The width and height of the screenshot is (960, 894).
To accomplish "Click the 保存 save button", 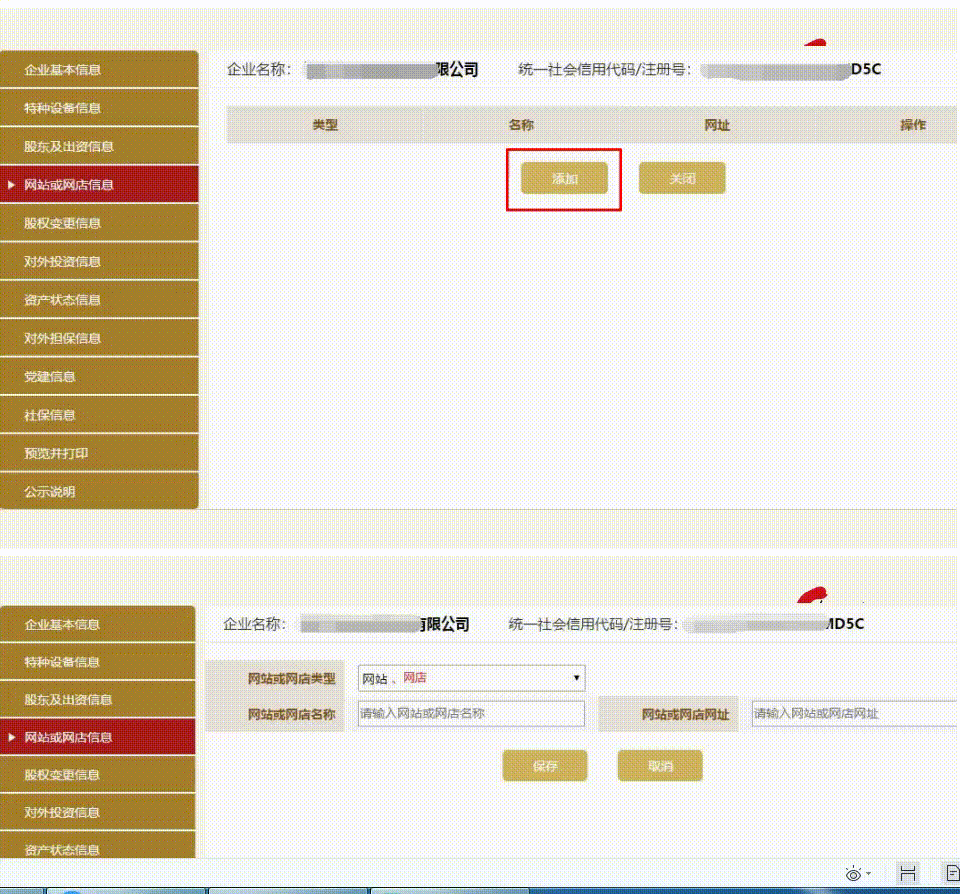I will point(546,765).
